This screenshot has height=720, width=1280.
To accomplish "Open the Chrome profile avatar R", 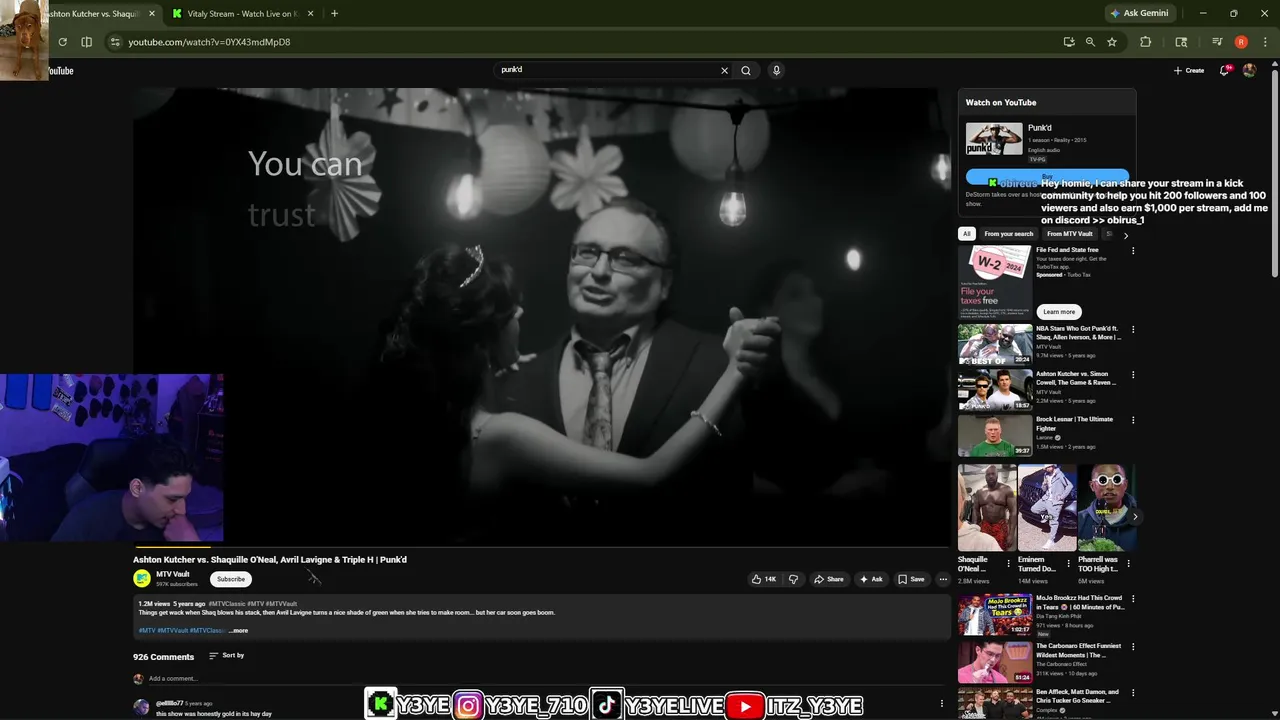I will 1241,42.
